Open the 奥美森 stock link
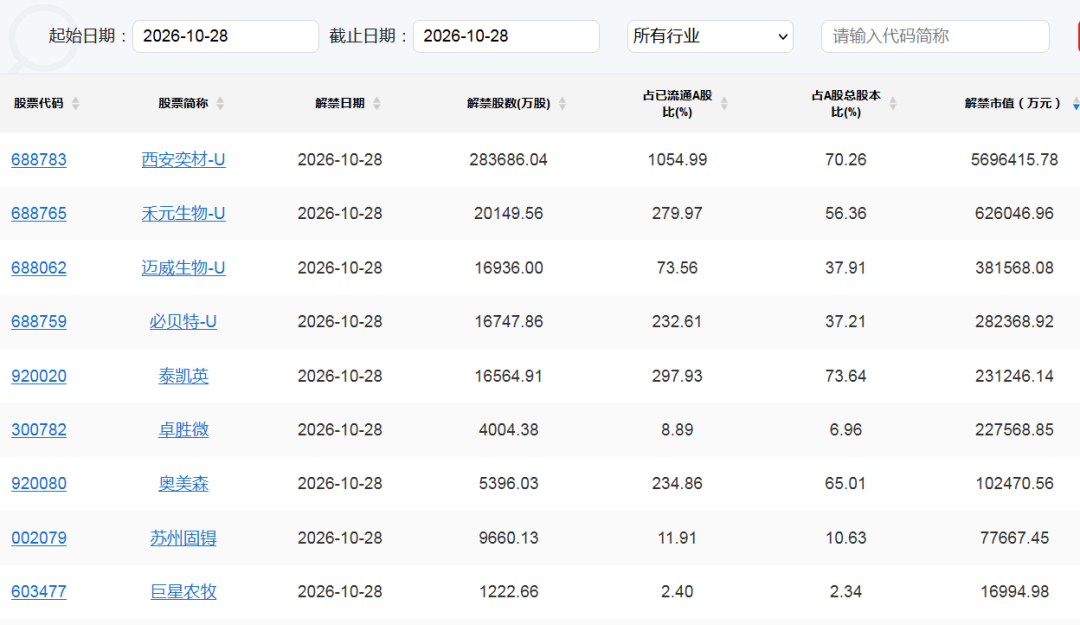The height and width of the screenshot is (625, 1080). click(x=183, y=484)
